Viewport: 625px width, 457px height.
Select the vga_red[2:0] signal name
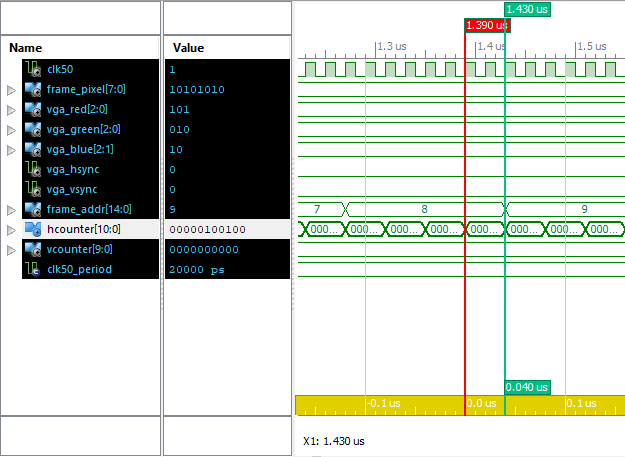(x=77, y=109)
